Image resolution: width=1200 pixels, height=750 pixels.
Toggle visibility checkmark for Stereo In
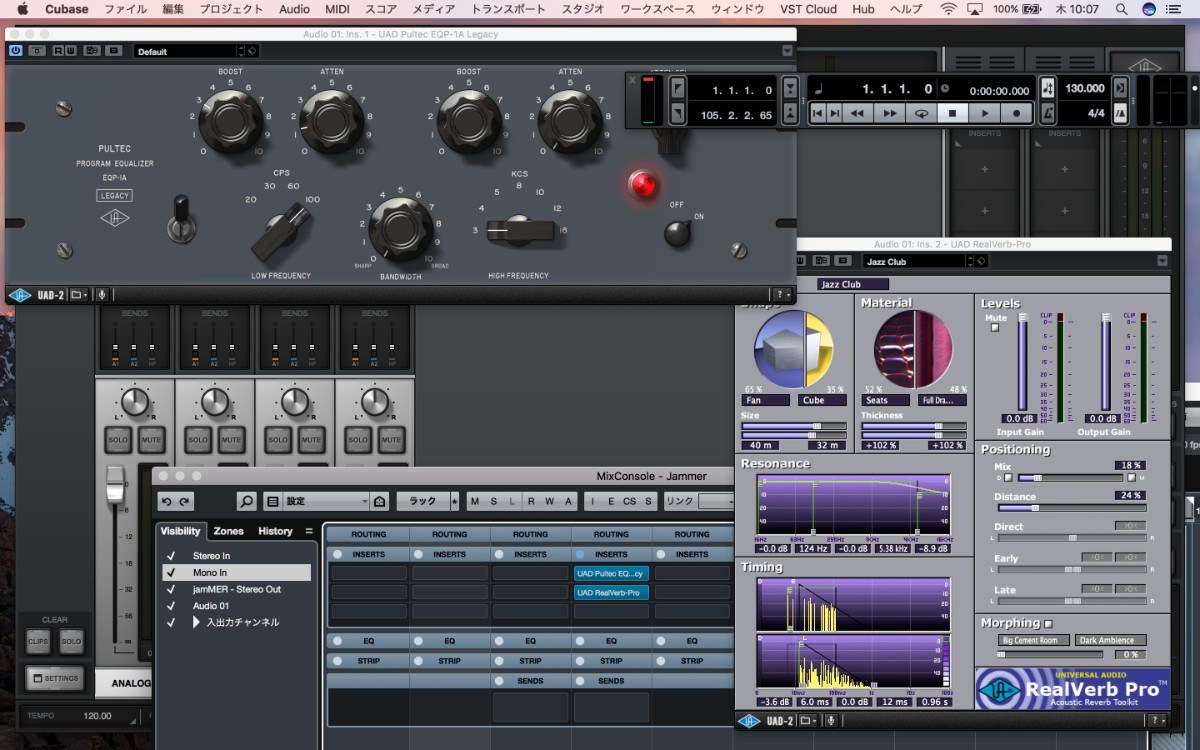pyautogui.click(x=171, y=556)
